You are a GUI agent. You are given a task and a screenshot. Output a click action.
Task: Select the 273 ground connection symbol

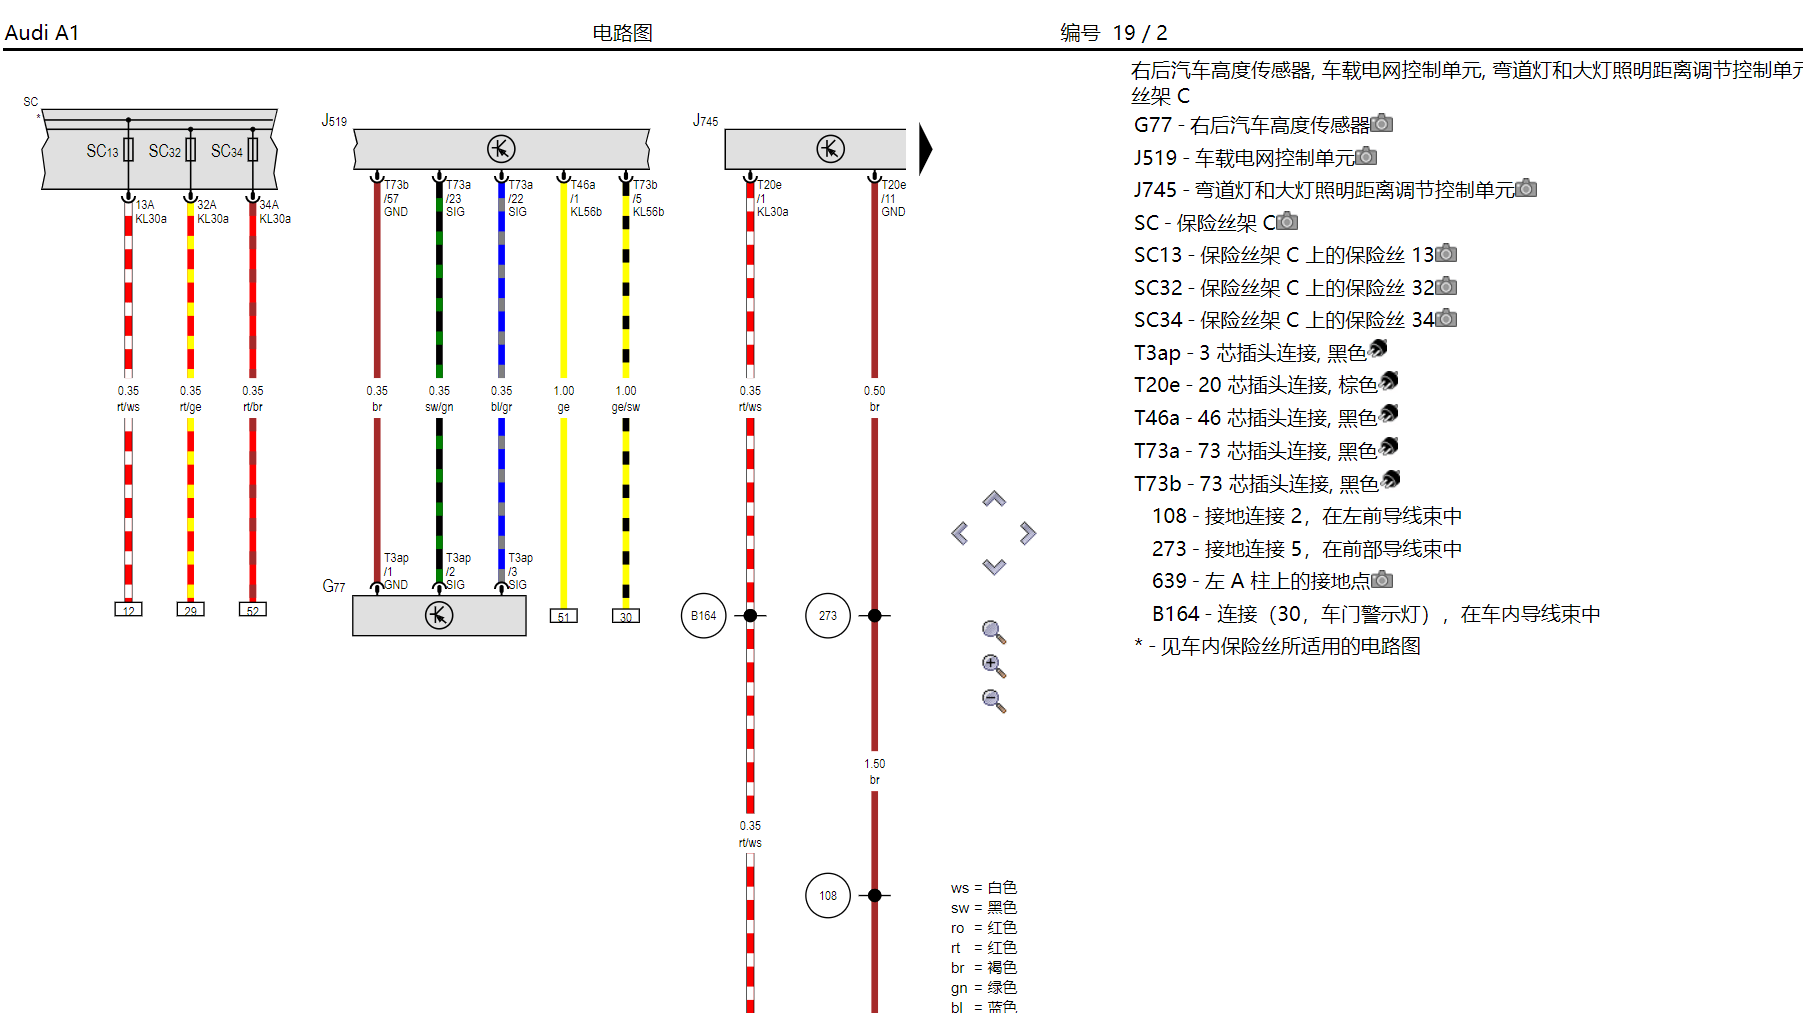[828, 616]
